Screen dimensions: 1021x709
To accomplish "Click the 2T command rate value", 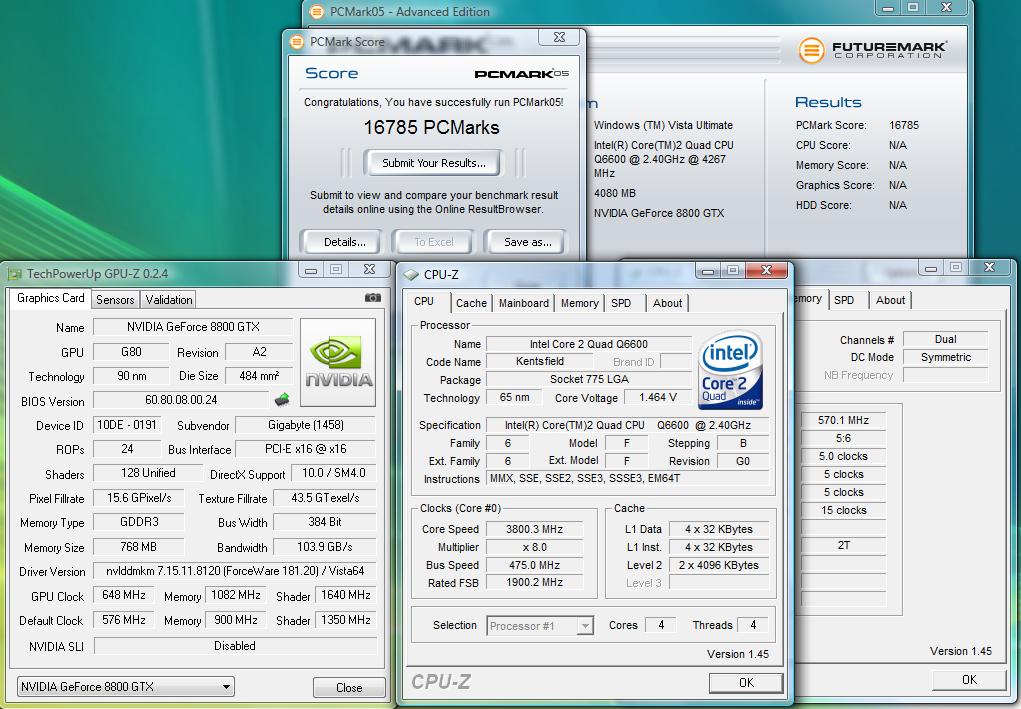I will 843,546.
